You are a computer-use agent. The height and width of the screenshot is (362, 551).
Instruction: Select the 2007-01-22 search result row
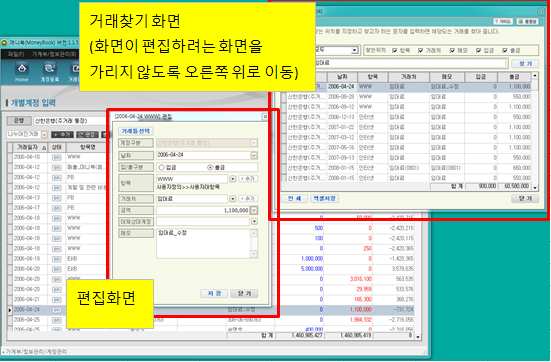tap(406, 127)
